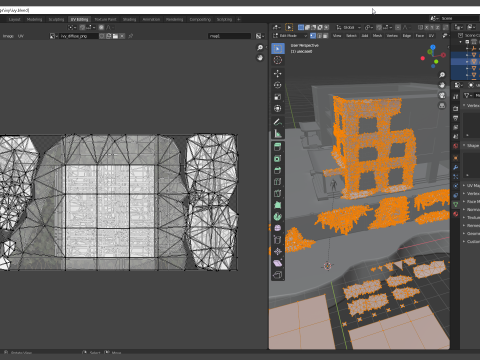Click zoom magnifier icon in UV editor
Image resolution: width=480 pixels, height=360 pixels.
pyautogui.click(x=260, y=48)
